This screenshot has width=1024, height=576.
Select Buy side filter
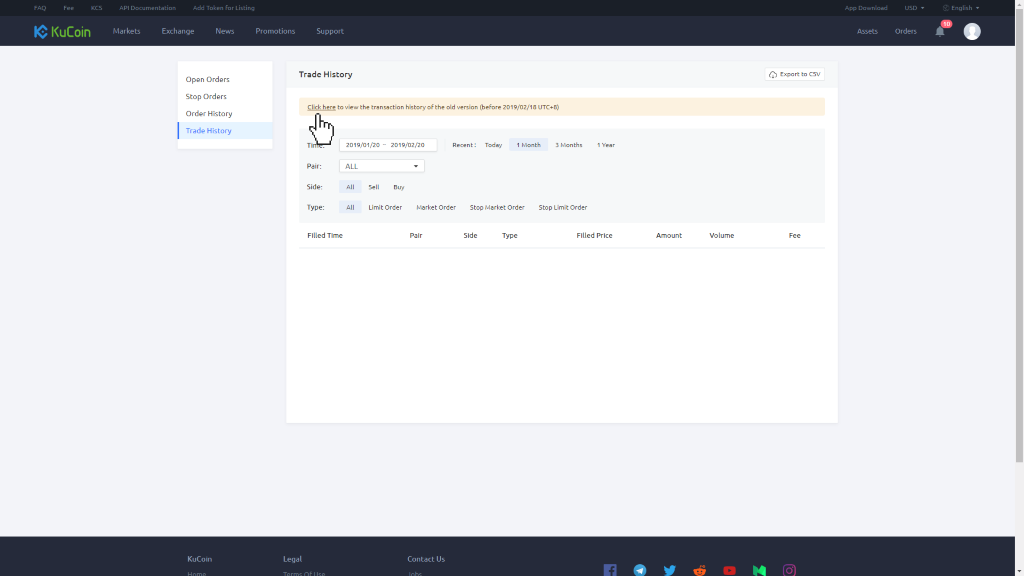(398, 187)
